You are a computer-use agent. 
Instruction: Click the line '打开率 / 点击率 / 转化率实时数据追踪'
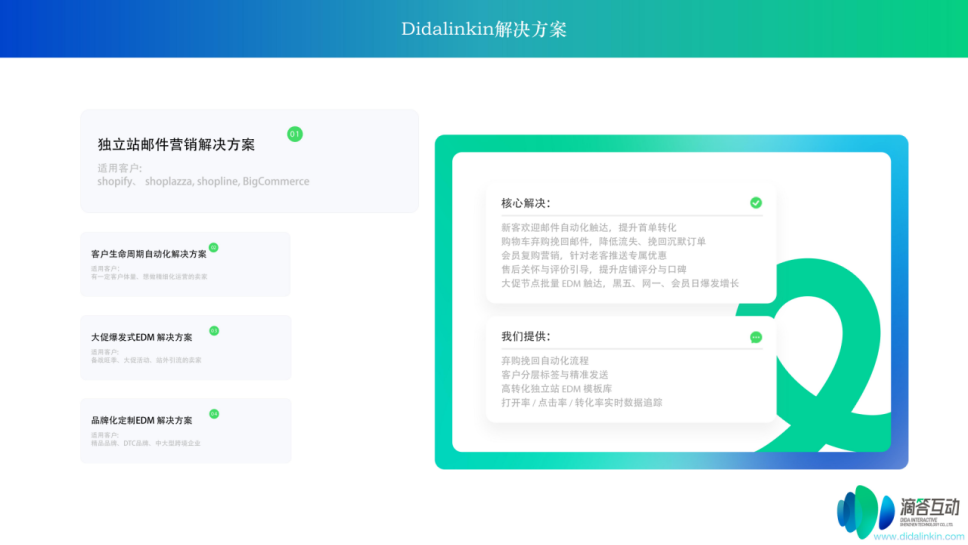[582, 402]
